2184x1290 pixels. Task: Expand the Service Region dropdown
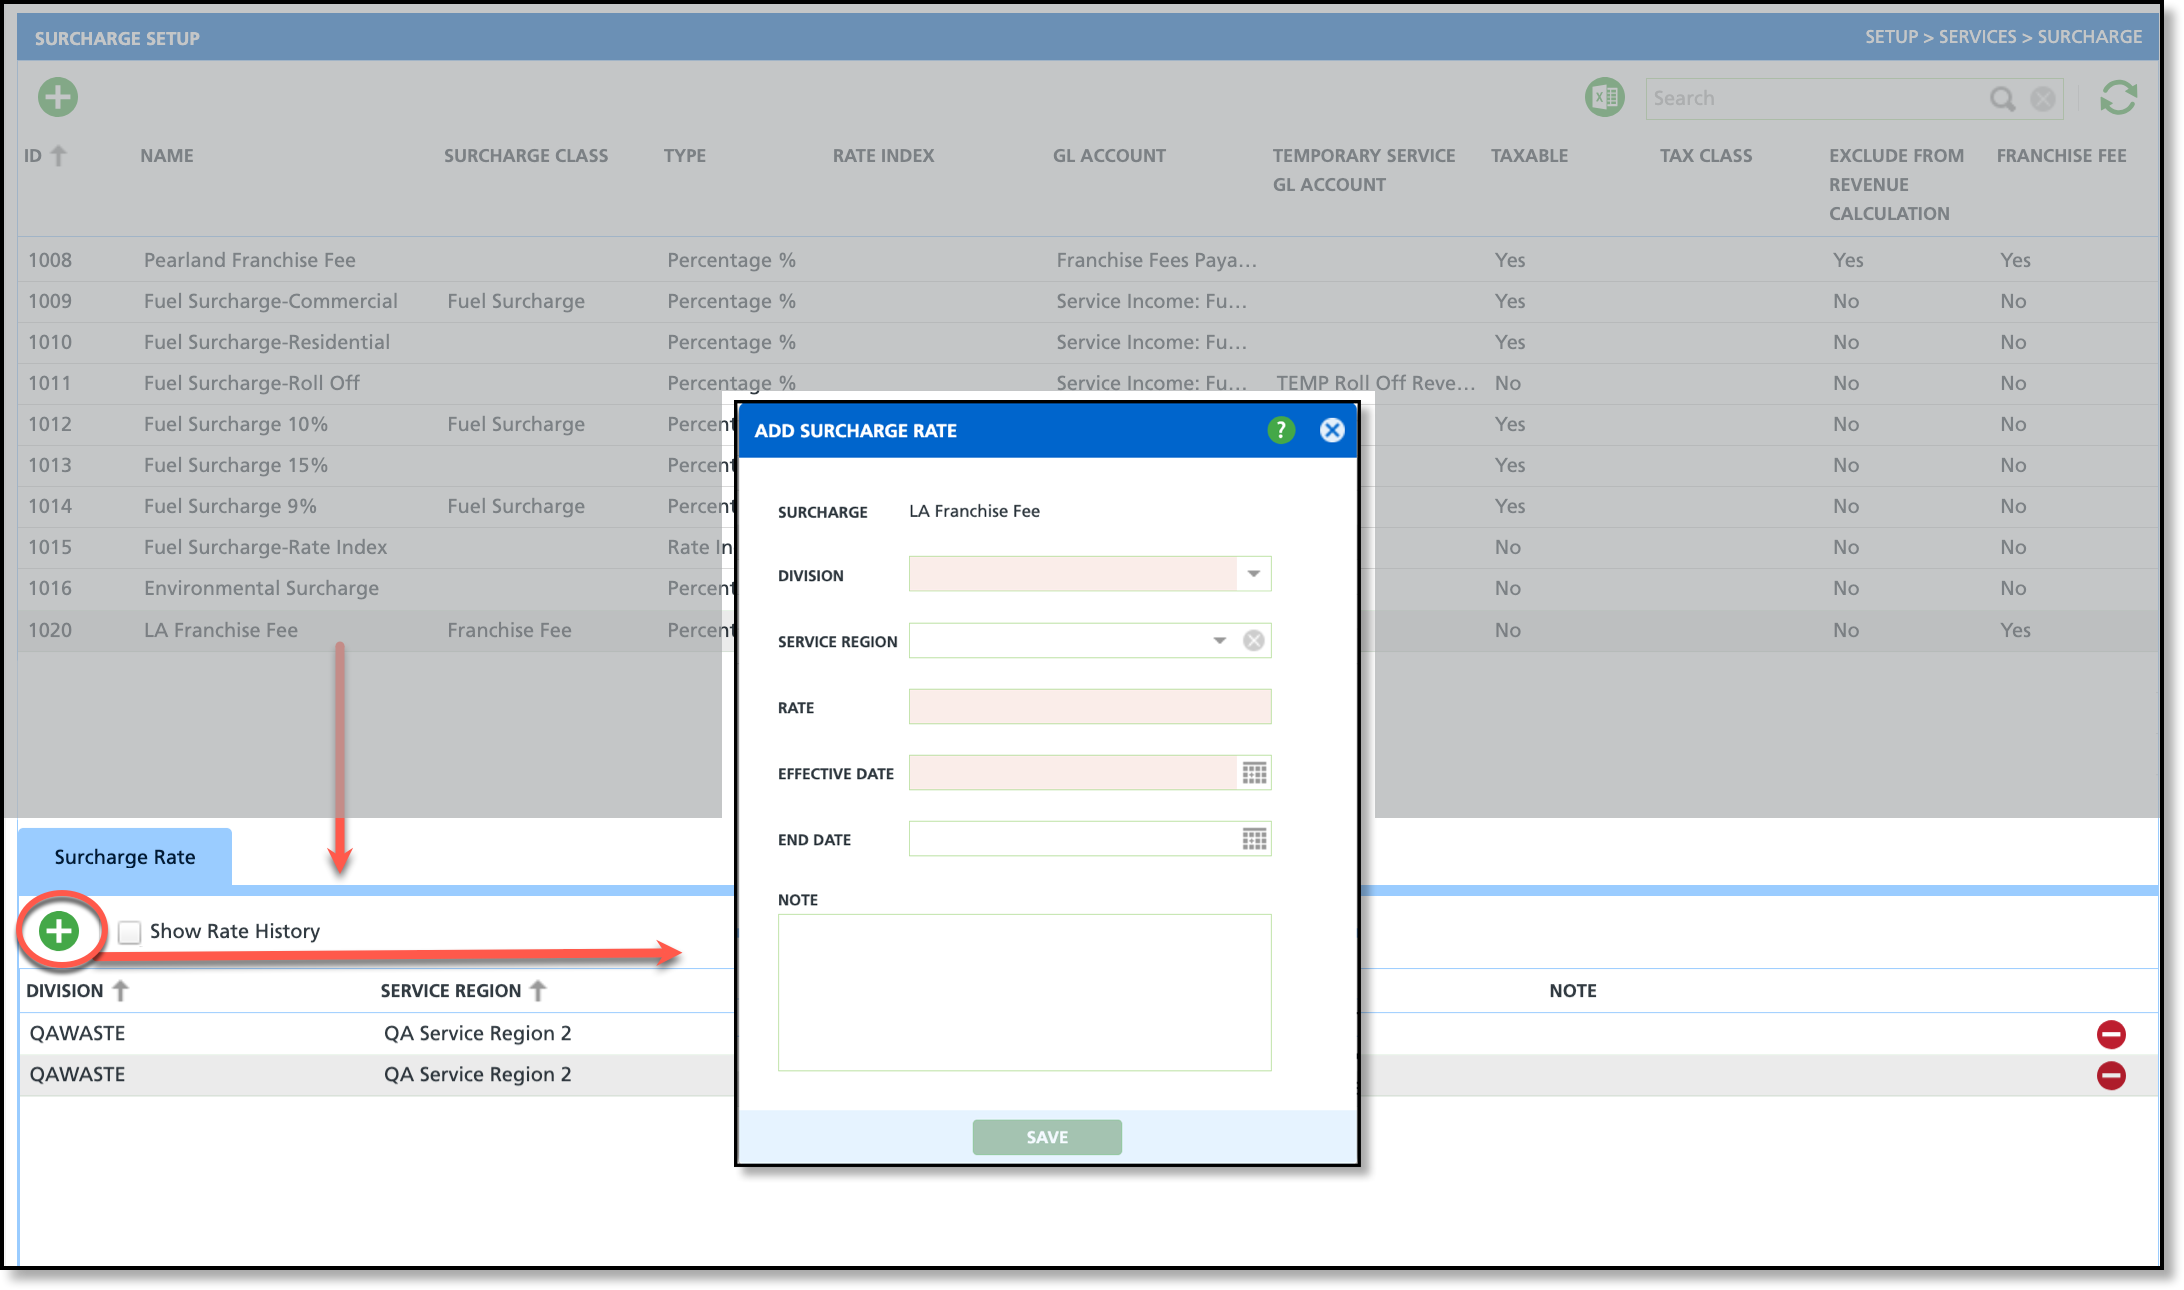point(1219,641)
